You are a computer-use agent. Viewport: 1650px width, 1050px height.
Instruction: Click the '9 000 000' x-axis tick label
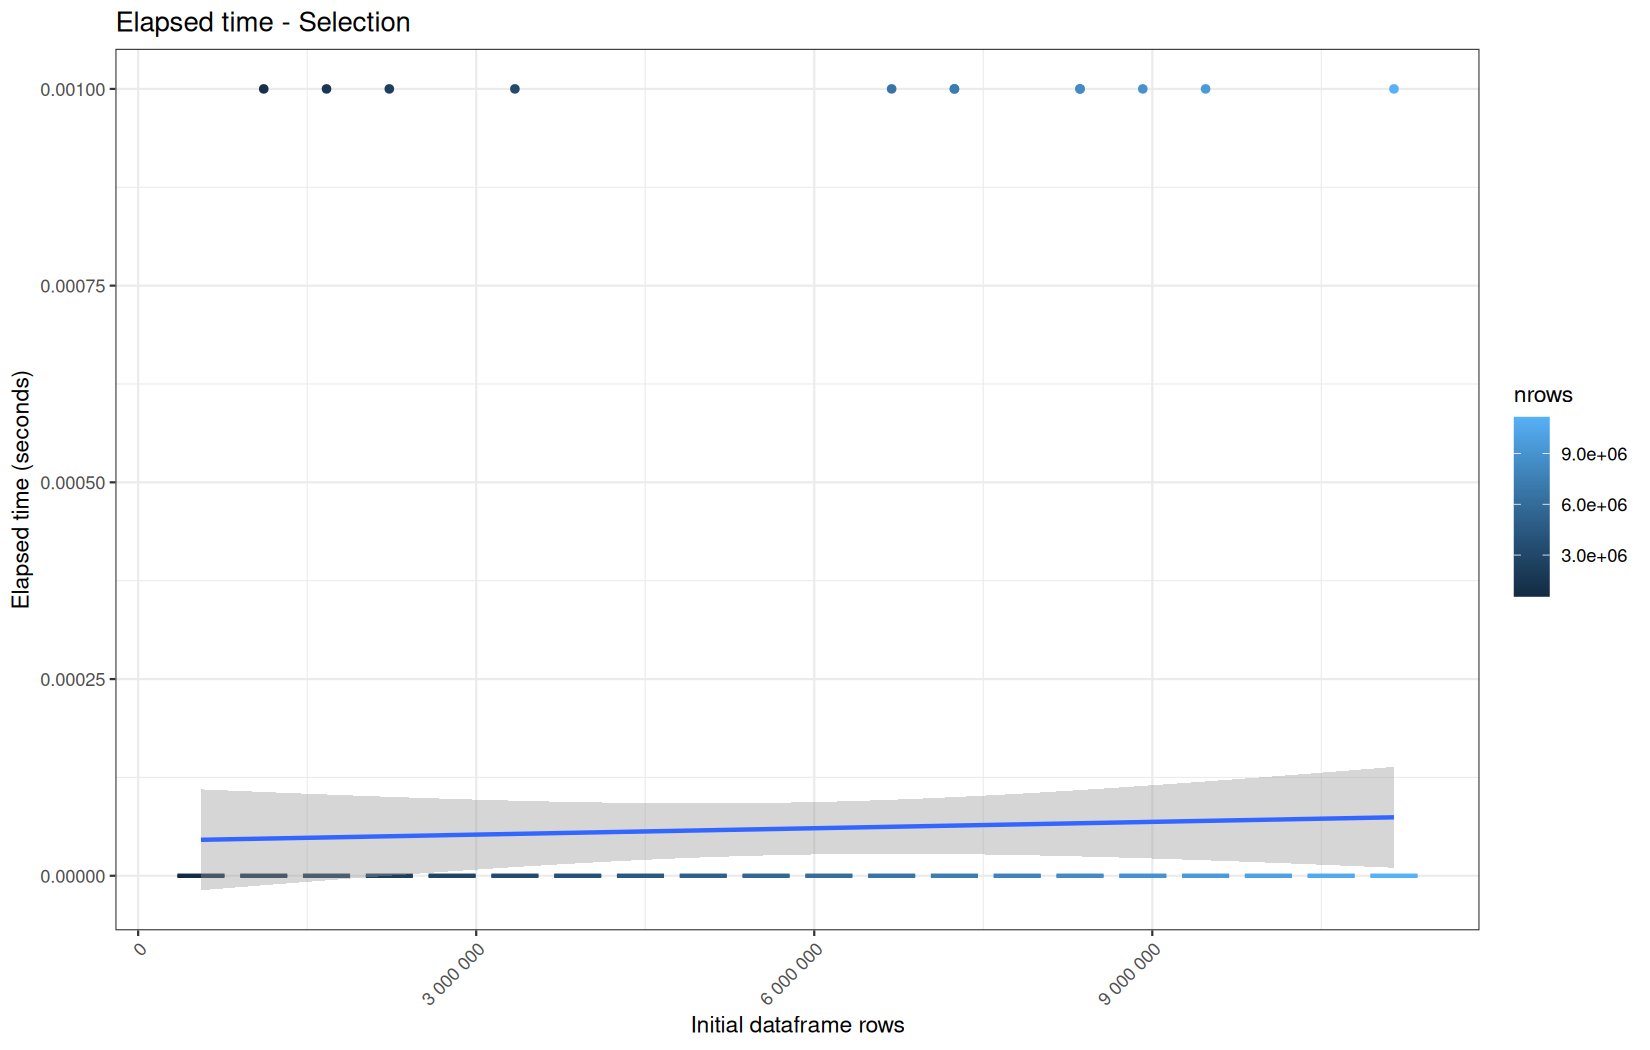[1130, 974]
